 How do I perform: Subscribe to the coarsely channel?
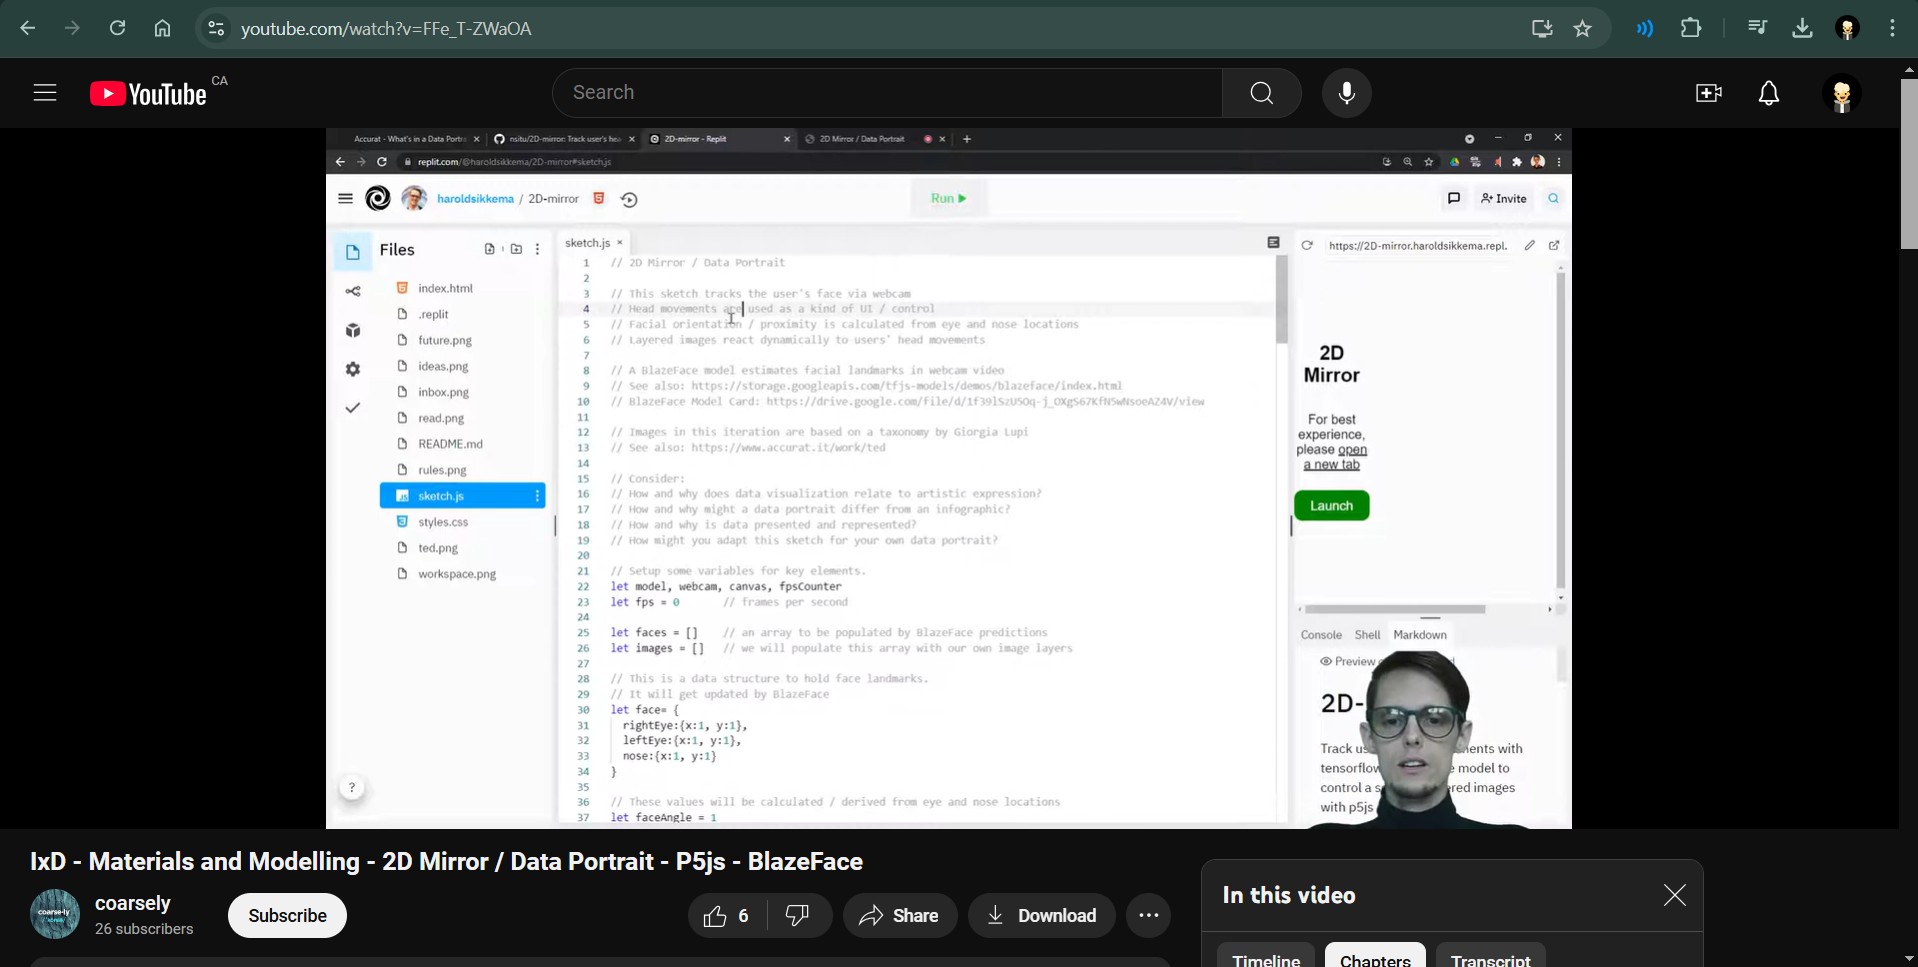pos(287,916)
